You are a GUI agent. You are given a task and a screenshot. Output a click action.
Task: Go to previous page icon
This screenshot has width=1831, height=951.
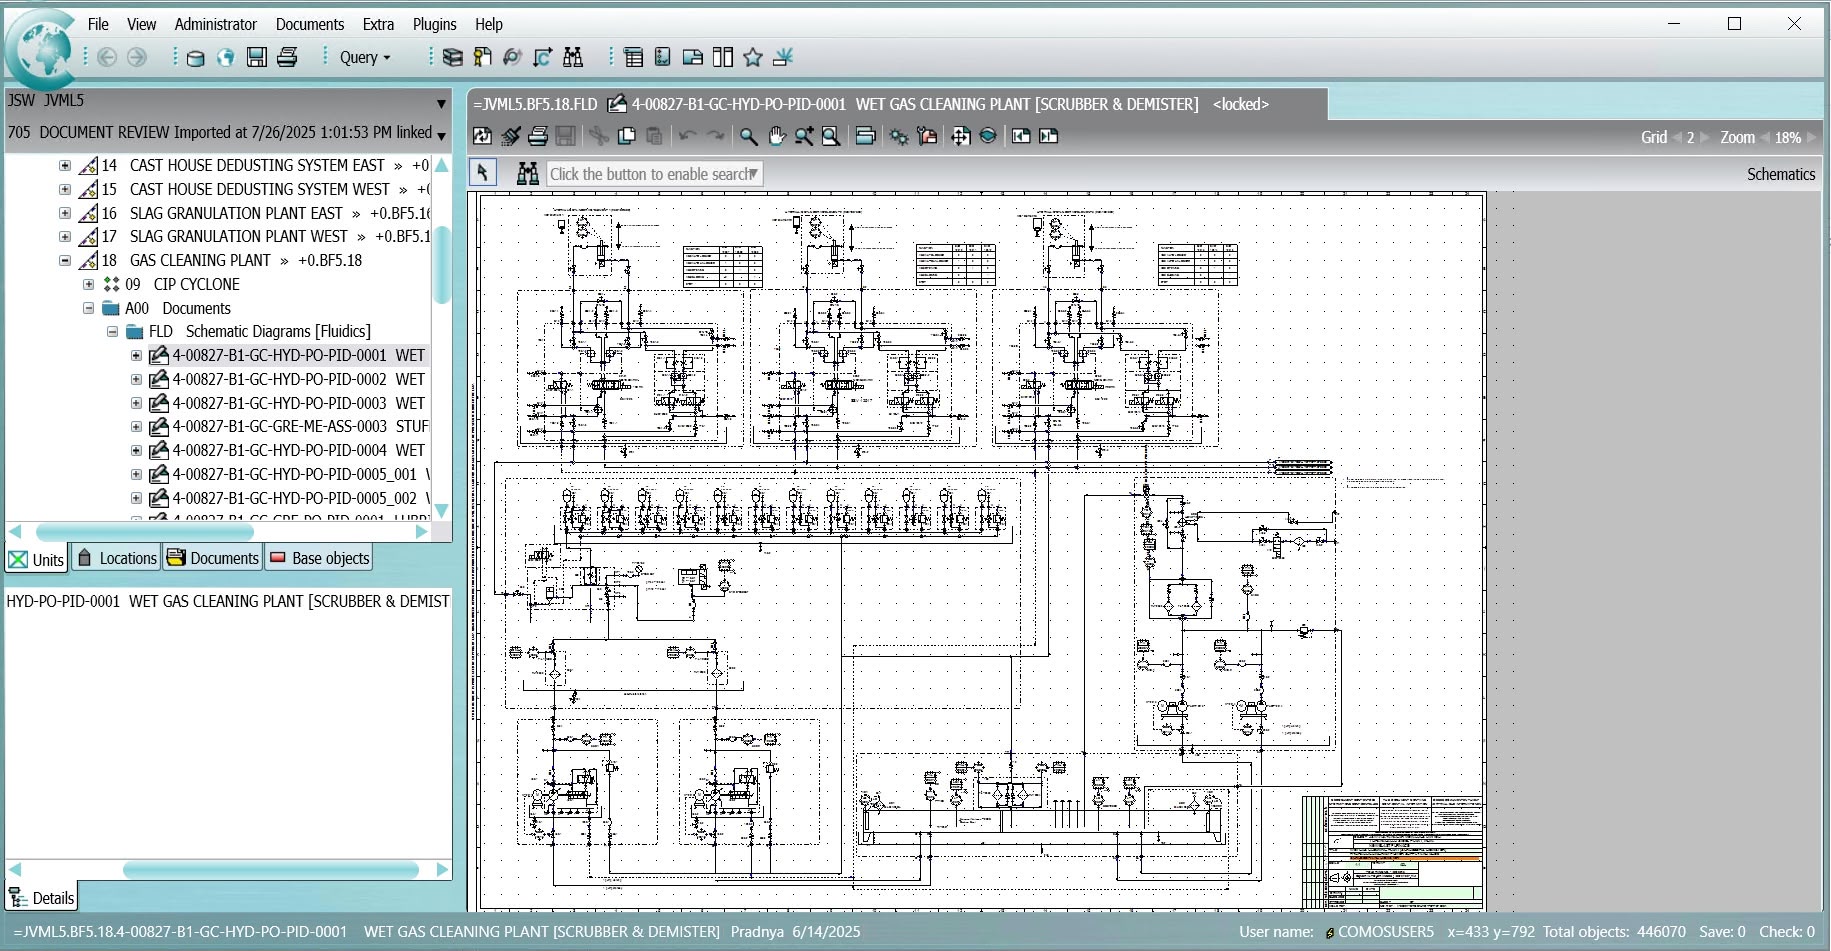click(1021, 136)
